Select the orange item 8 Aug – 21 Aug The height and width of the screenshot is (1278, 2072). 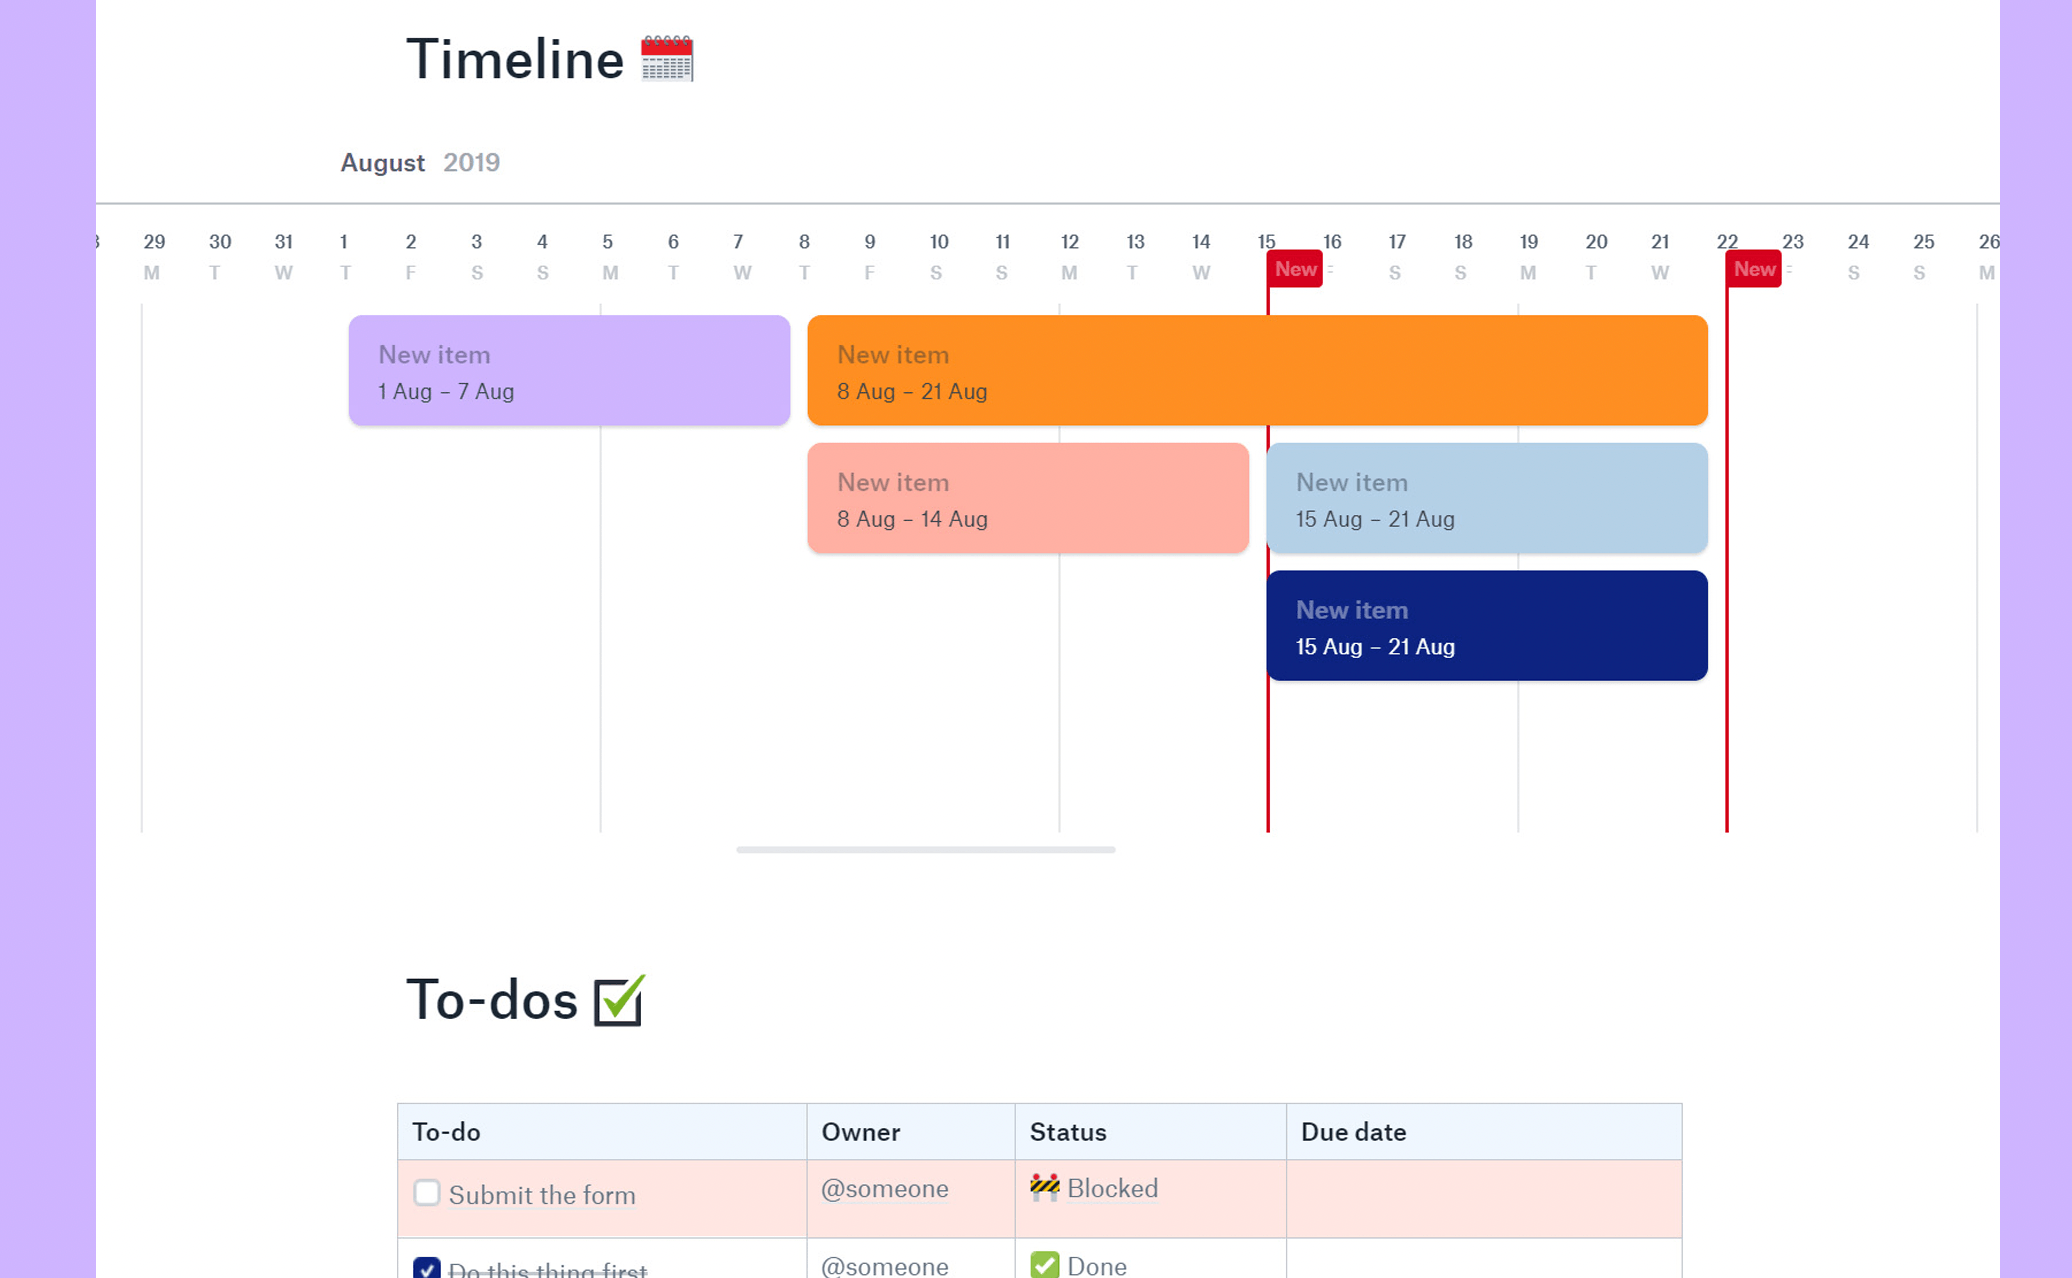coord(1257,370)
